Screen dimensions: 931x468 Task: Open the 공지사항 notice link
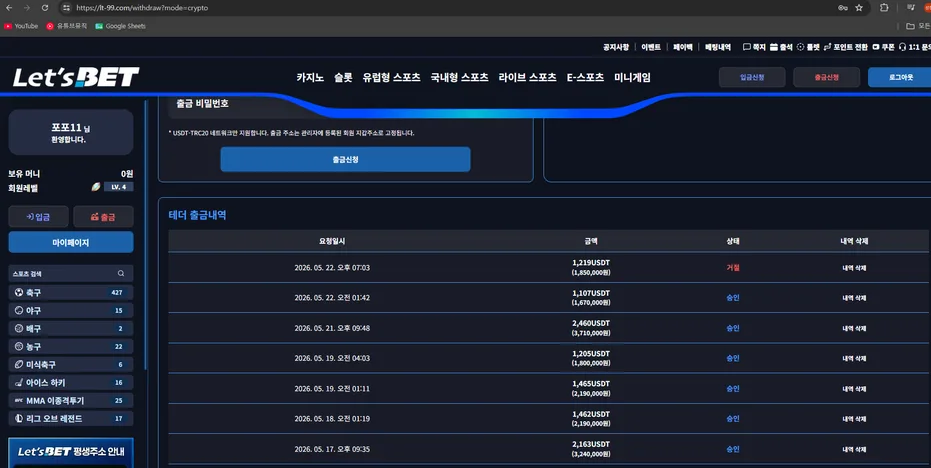[x=616, y=47]
